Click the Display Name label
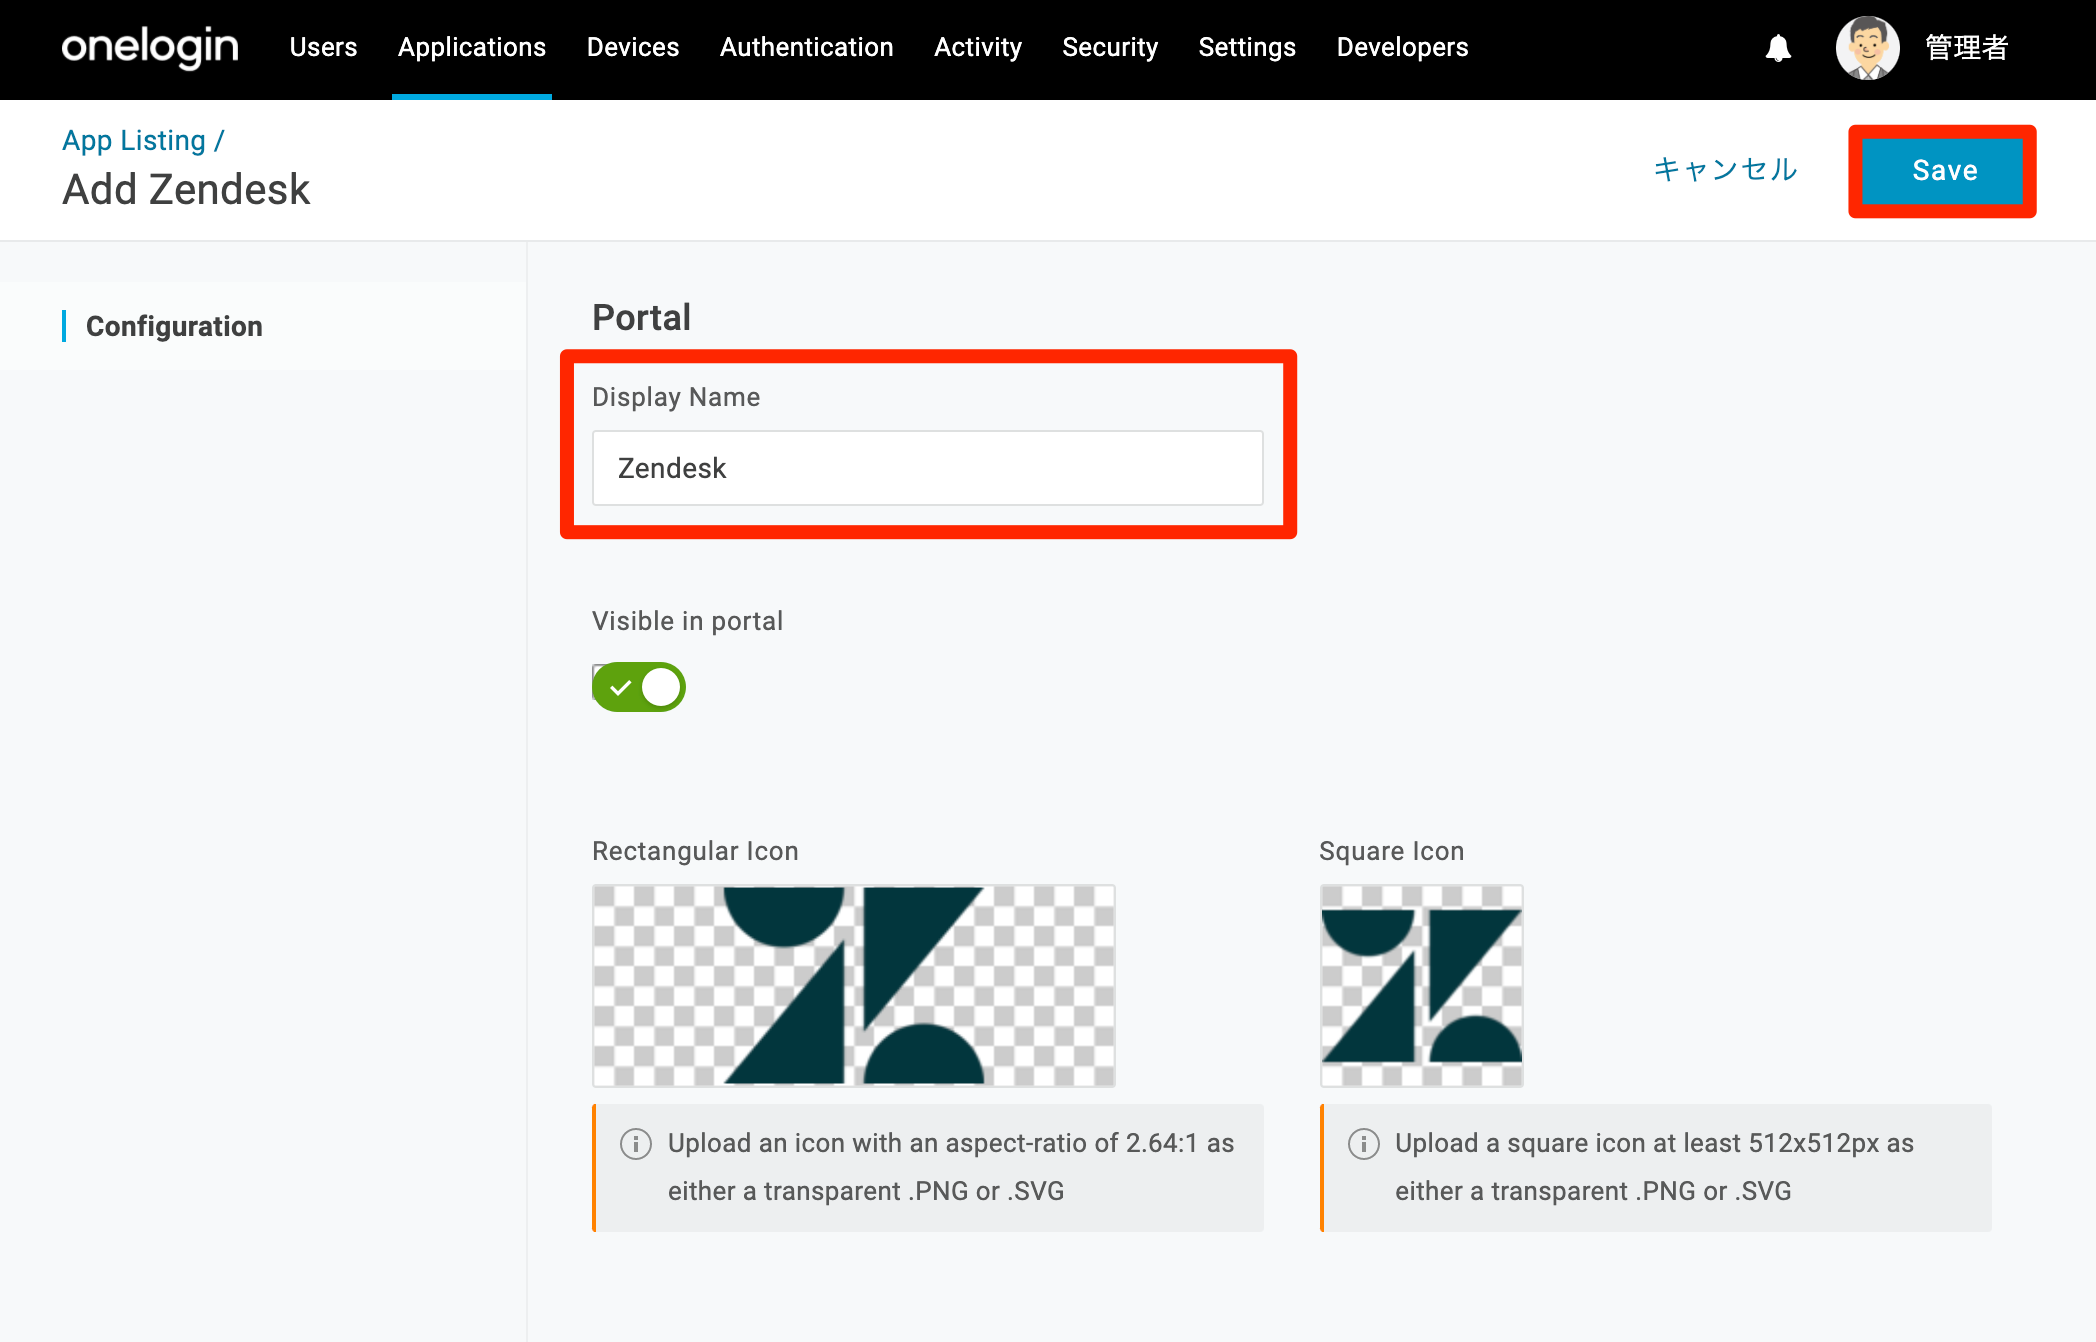Image resolution: width=2096 pixels, height=1342 pixels. click(676, 397)
